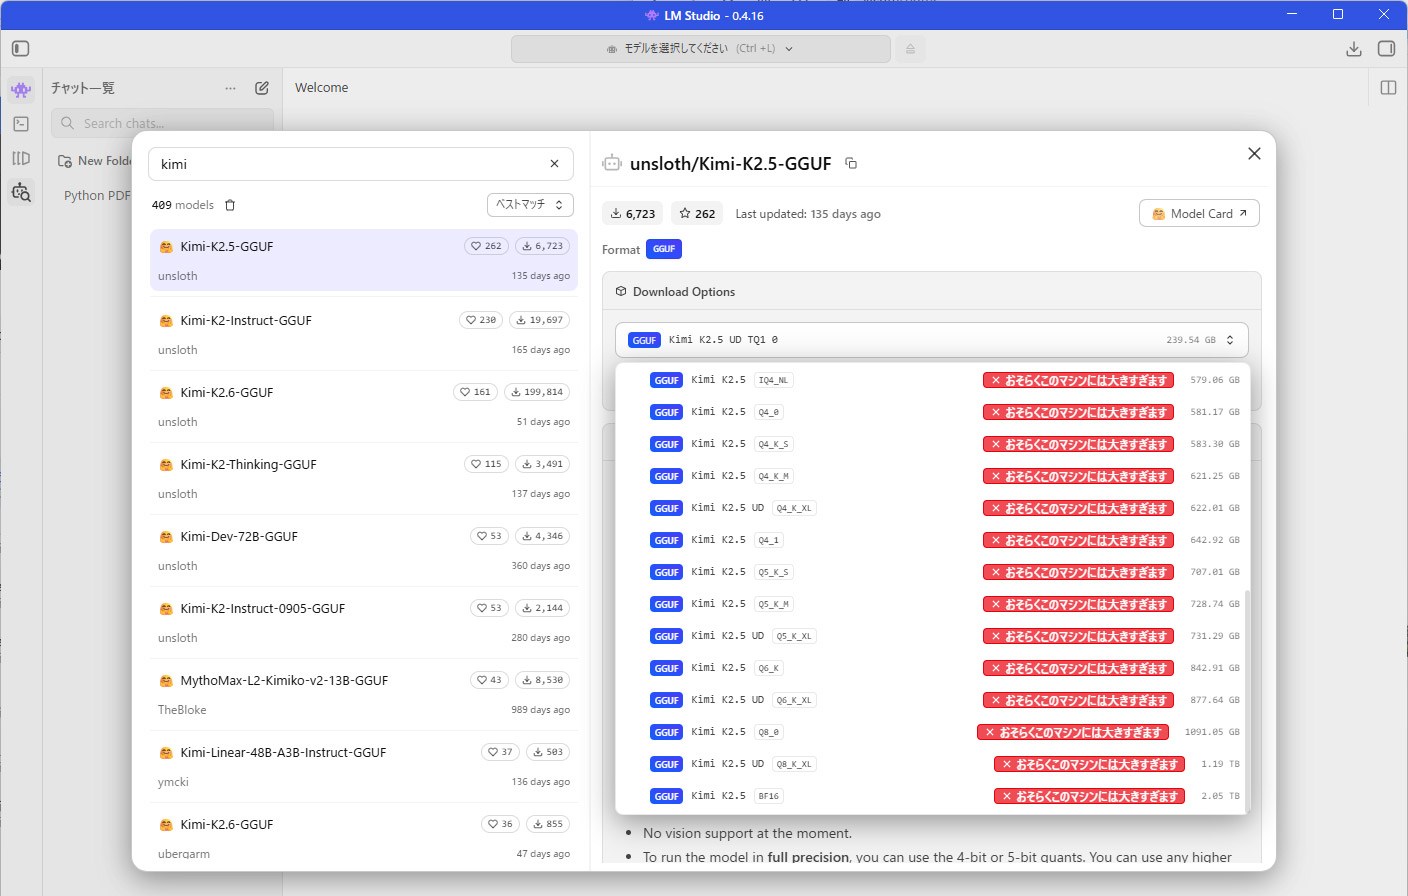The image size is (1408, 896).
Task: Select Kimi-K2-Instruct-0905-GGUF model result
Action: point(364,622)
